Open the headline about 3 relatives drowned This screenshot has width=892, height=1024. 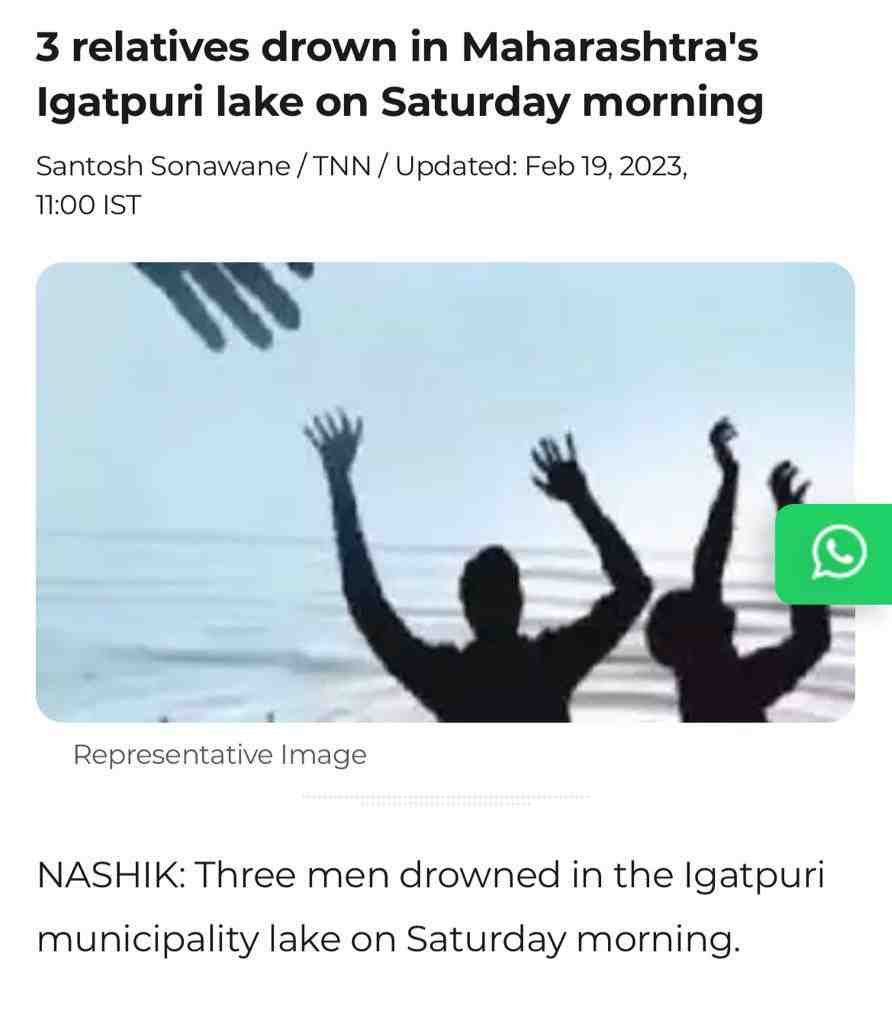click(399, 74)
